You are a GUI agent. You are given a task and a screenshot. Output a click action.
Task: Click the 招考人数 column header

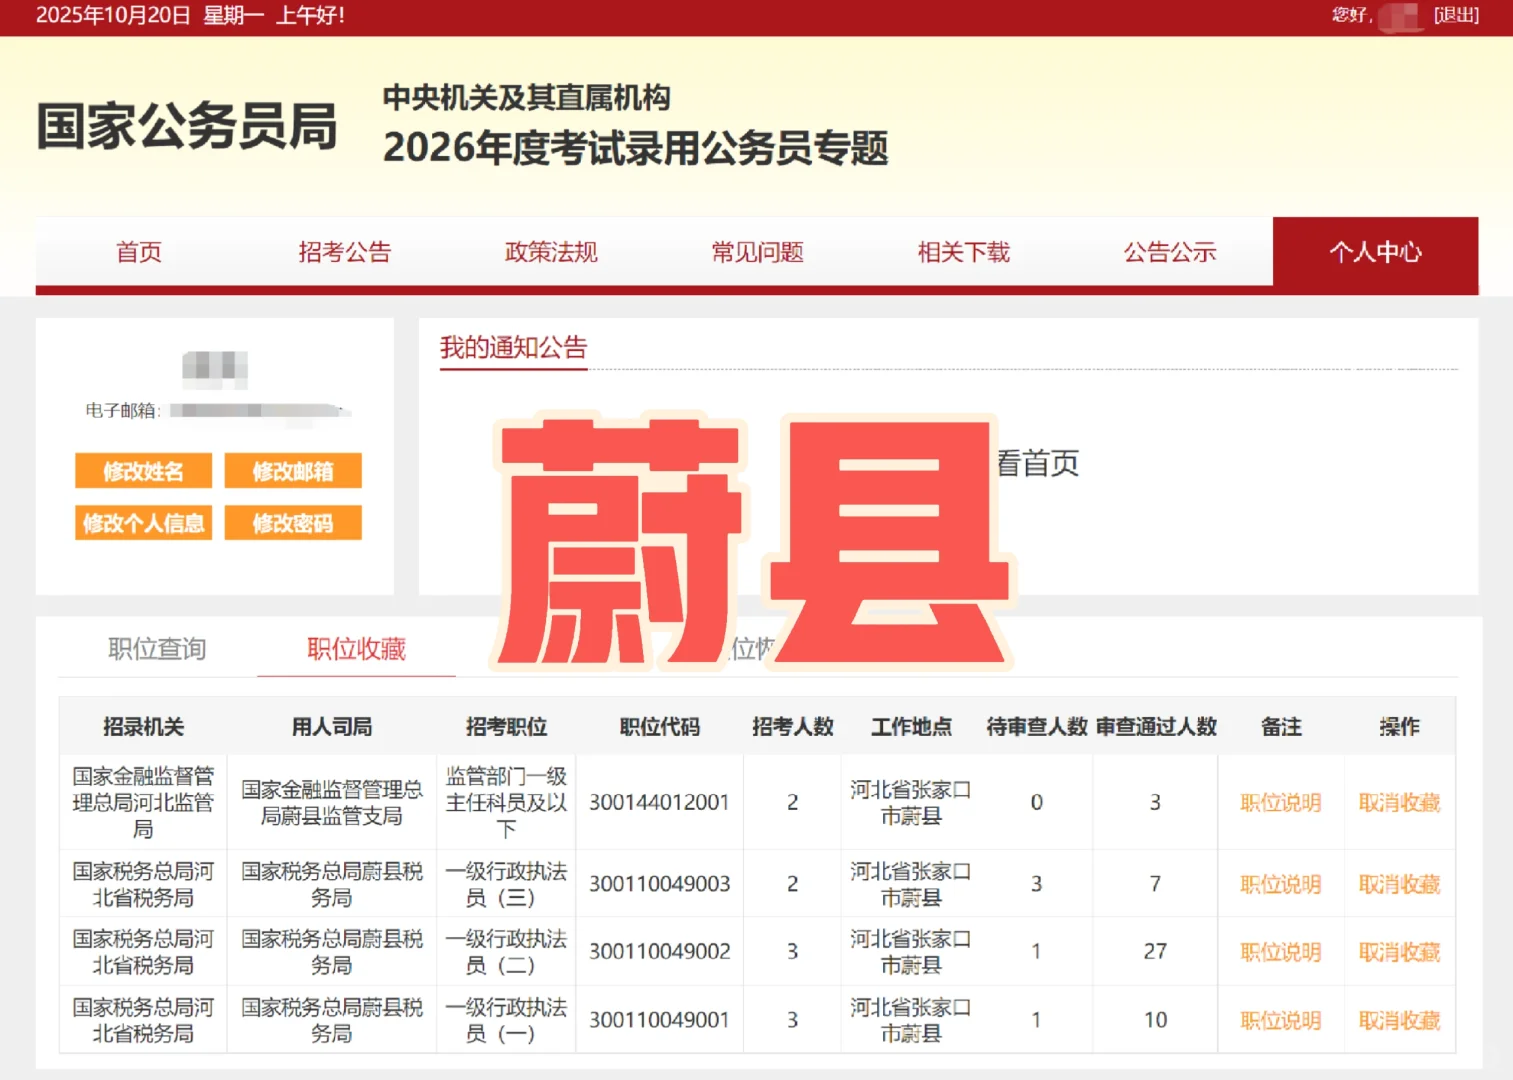[793, 727]
